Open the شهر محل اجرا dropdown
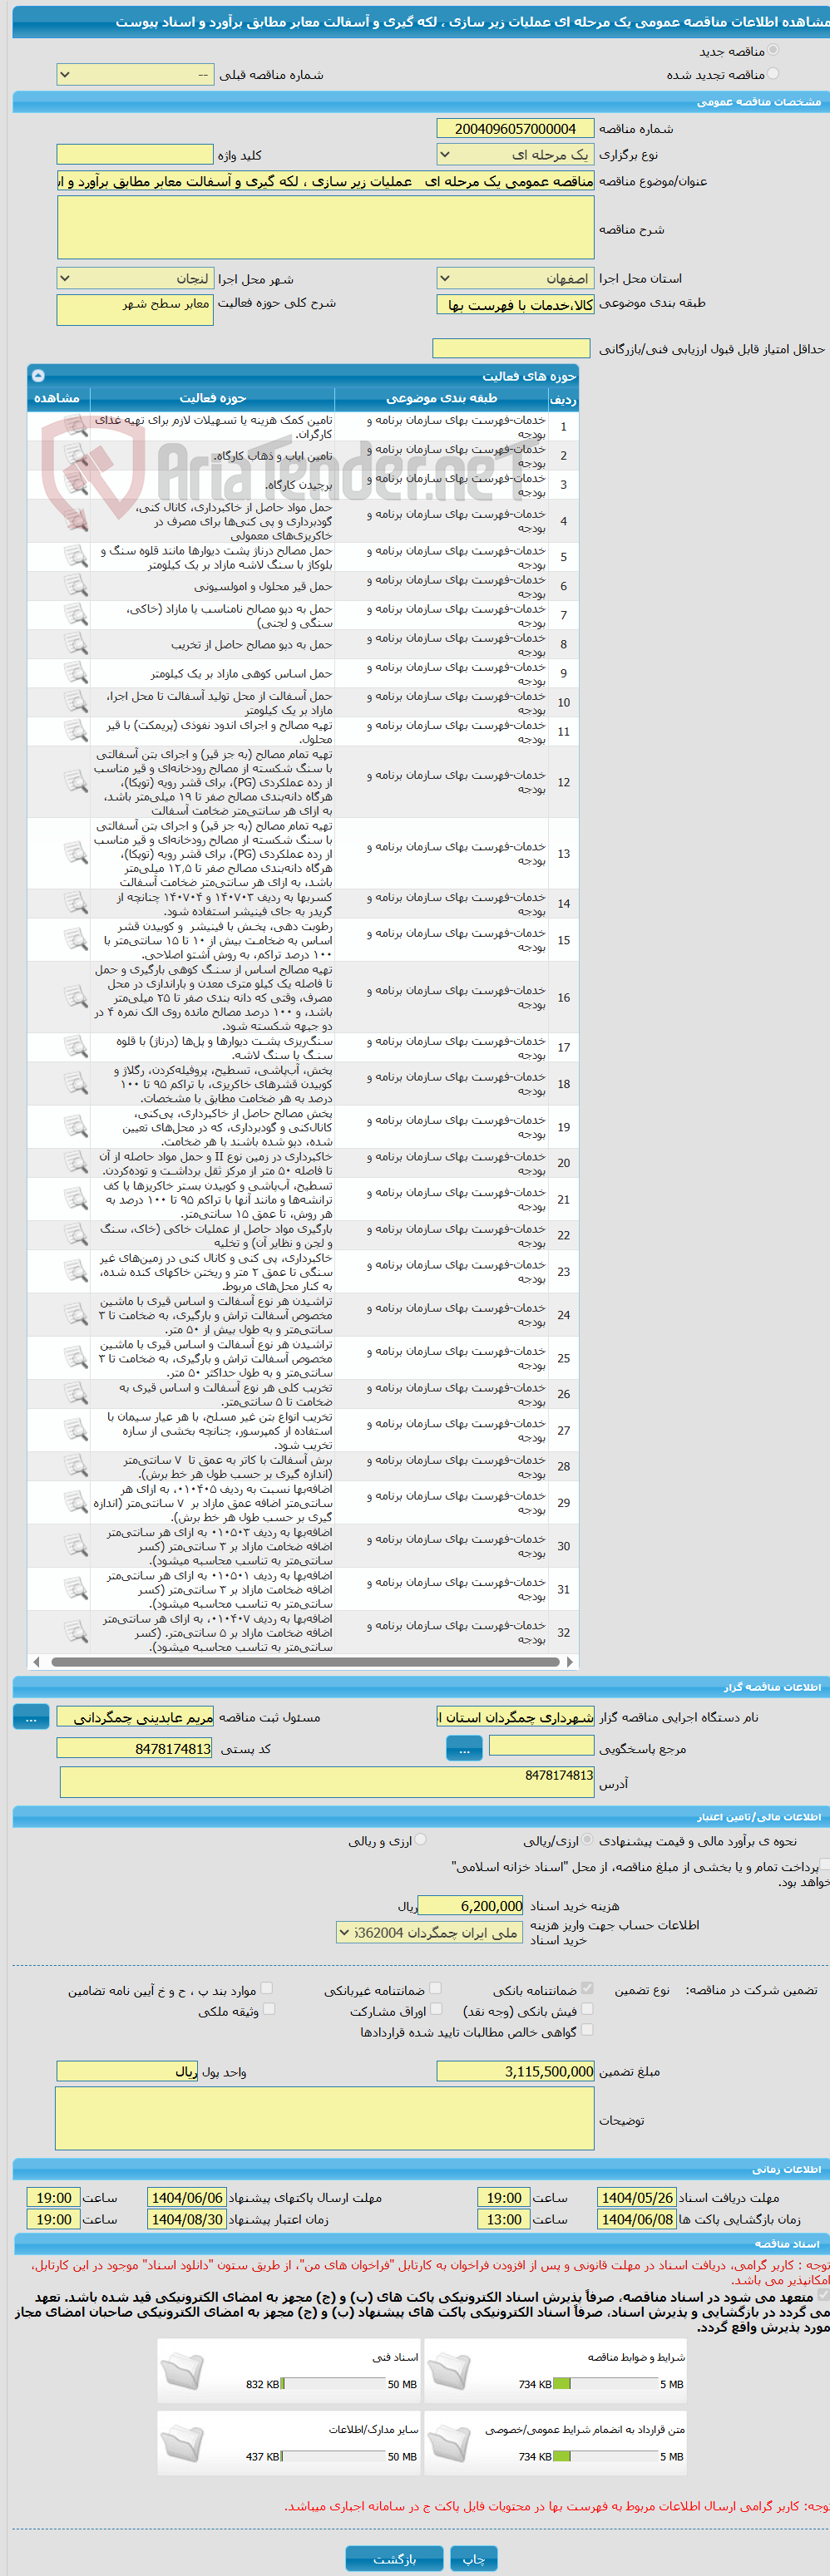 point(135,279)
